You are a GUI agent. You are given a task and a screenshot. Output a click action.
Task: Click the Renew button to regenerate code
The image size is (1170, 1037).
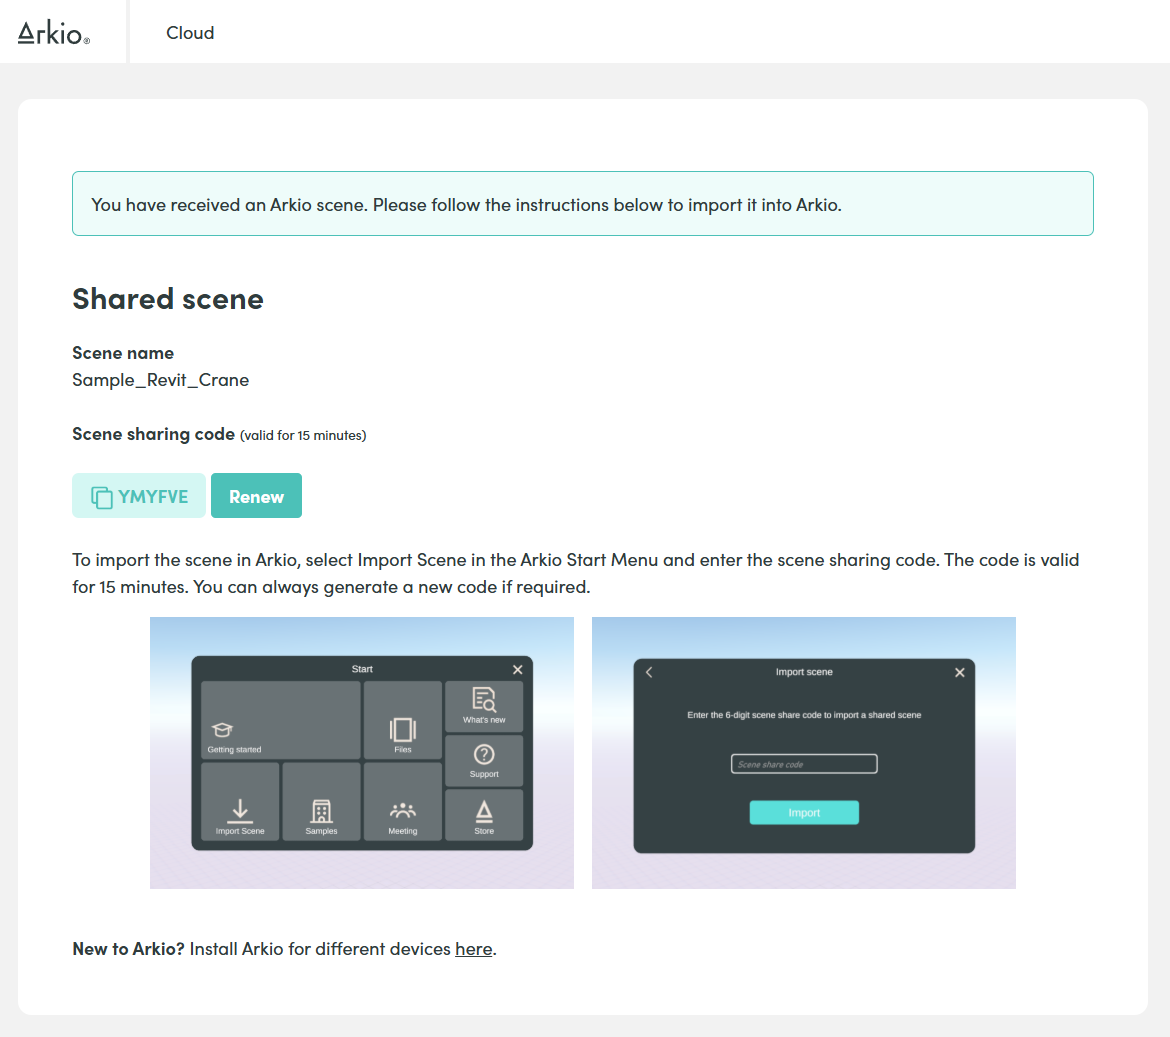[x=257, y=495]
